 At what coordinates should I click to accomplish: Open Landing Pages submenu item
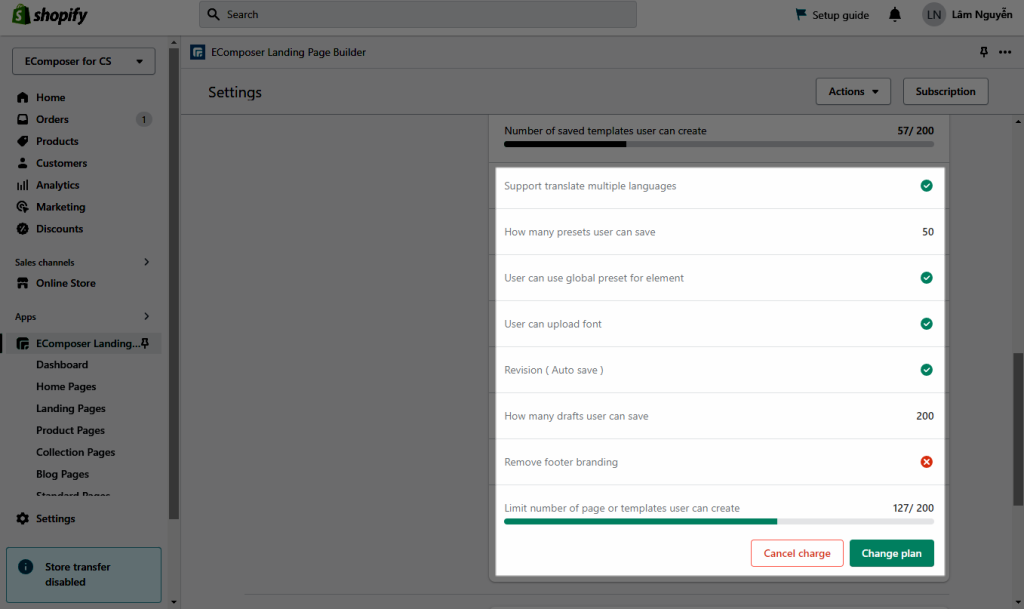tap(71, 409)
